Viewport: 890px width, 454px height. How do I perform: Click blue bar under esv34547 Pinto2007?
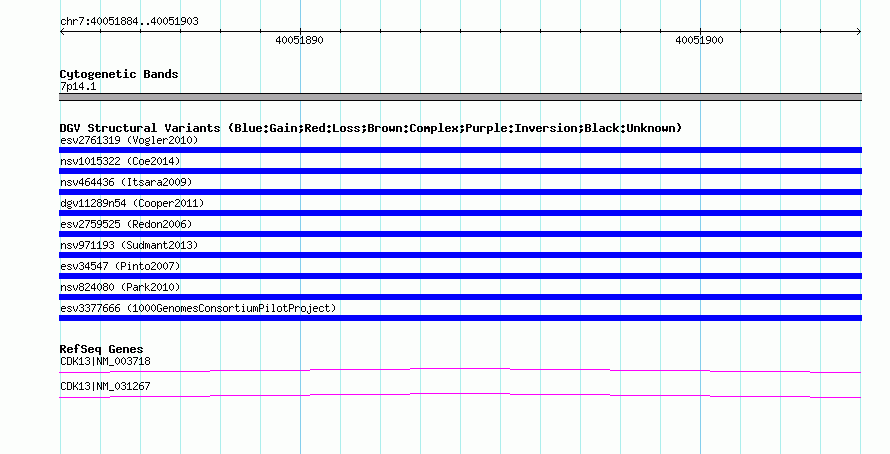(460, 276)
